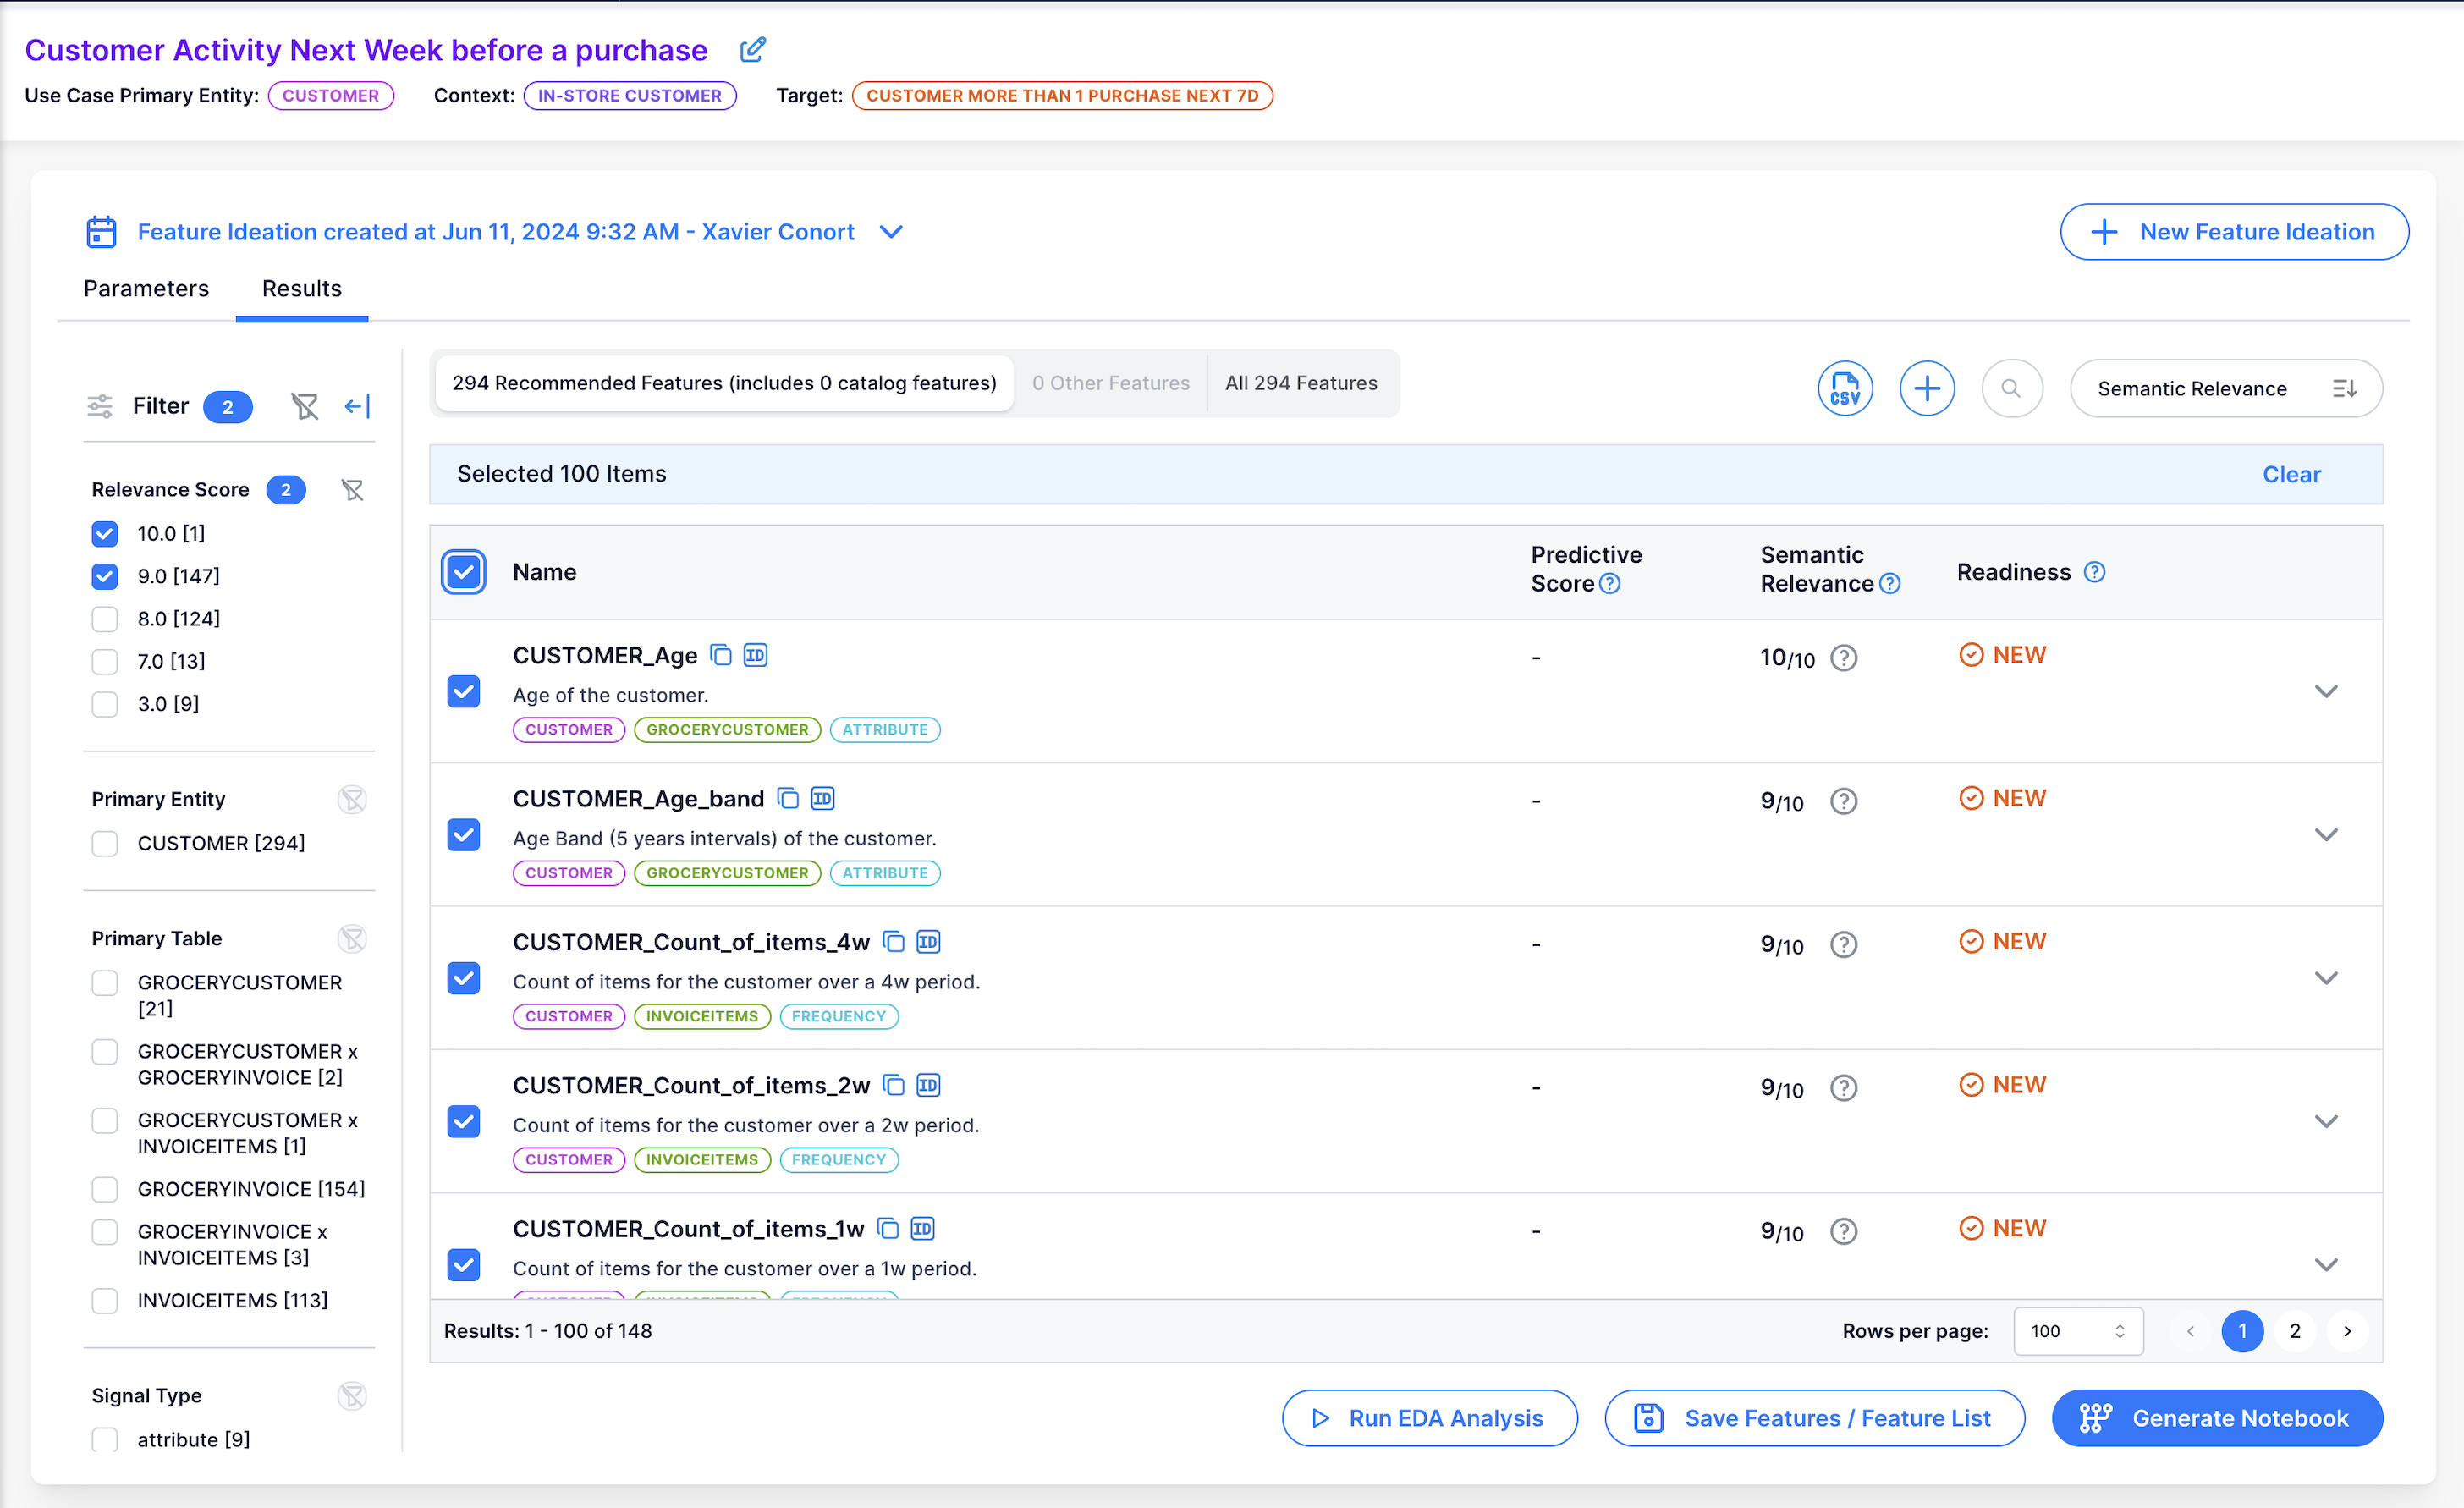
Task: Clear the selected 100 items
Action: (2291, 474)
